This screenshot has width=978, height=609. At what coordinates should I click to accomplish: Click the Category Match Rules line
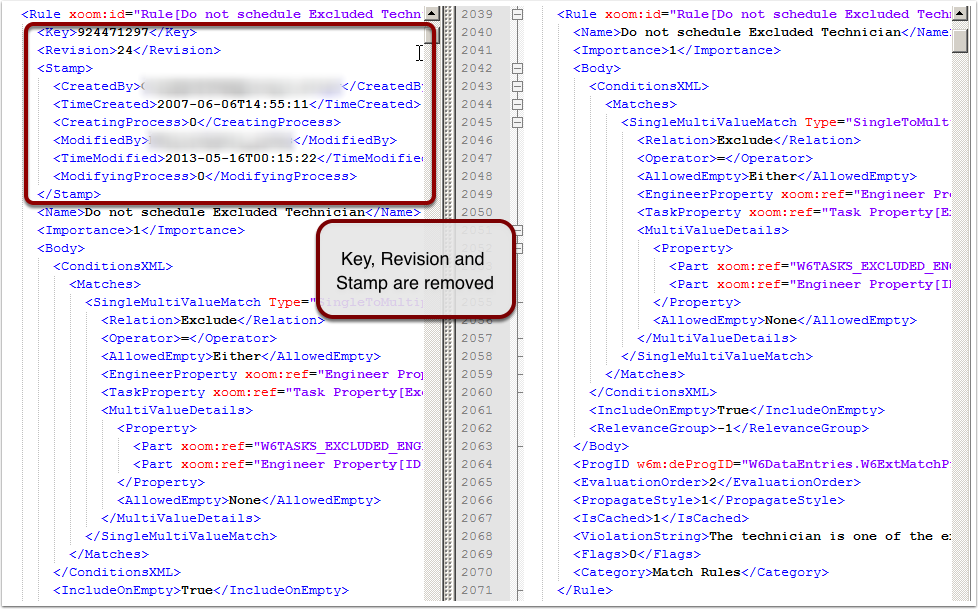pyautogui.click(x=700, y=572)
